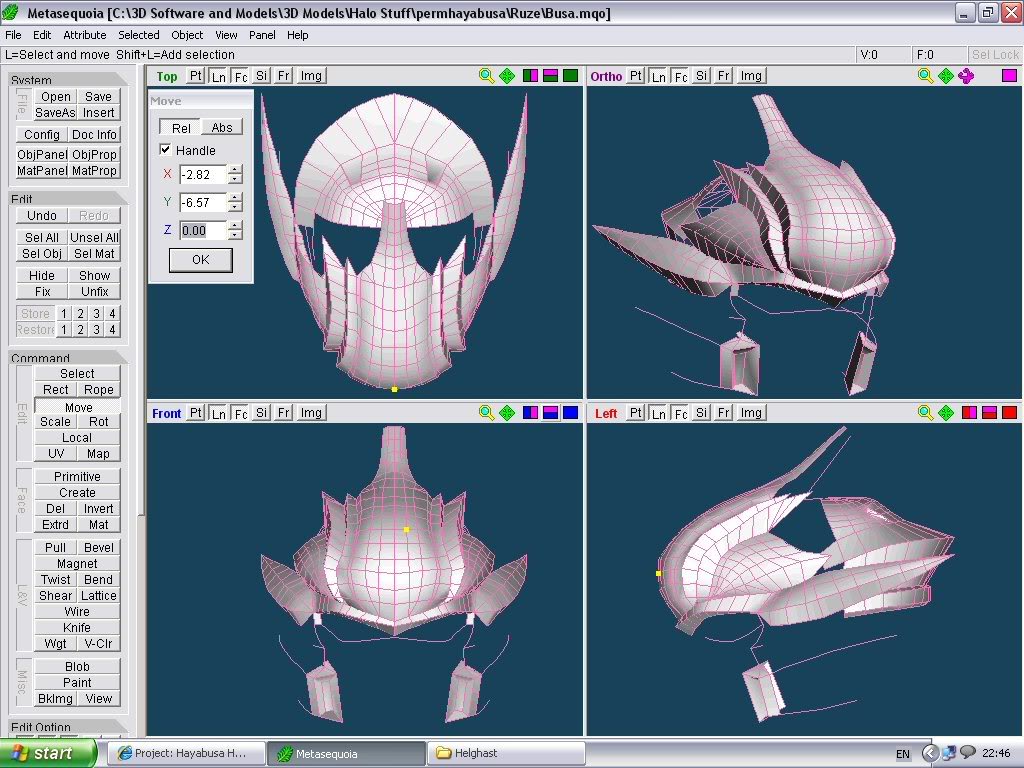Viewport: 1024px width, 768px height.
Task: Click the Bevel command button
Action: click(99, 548)
